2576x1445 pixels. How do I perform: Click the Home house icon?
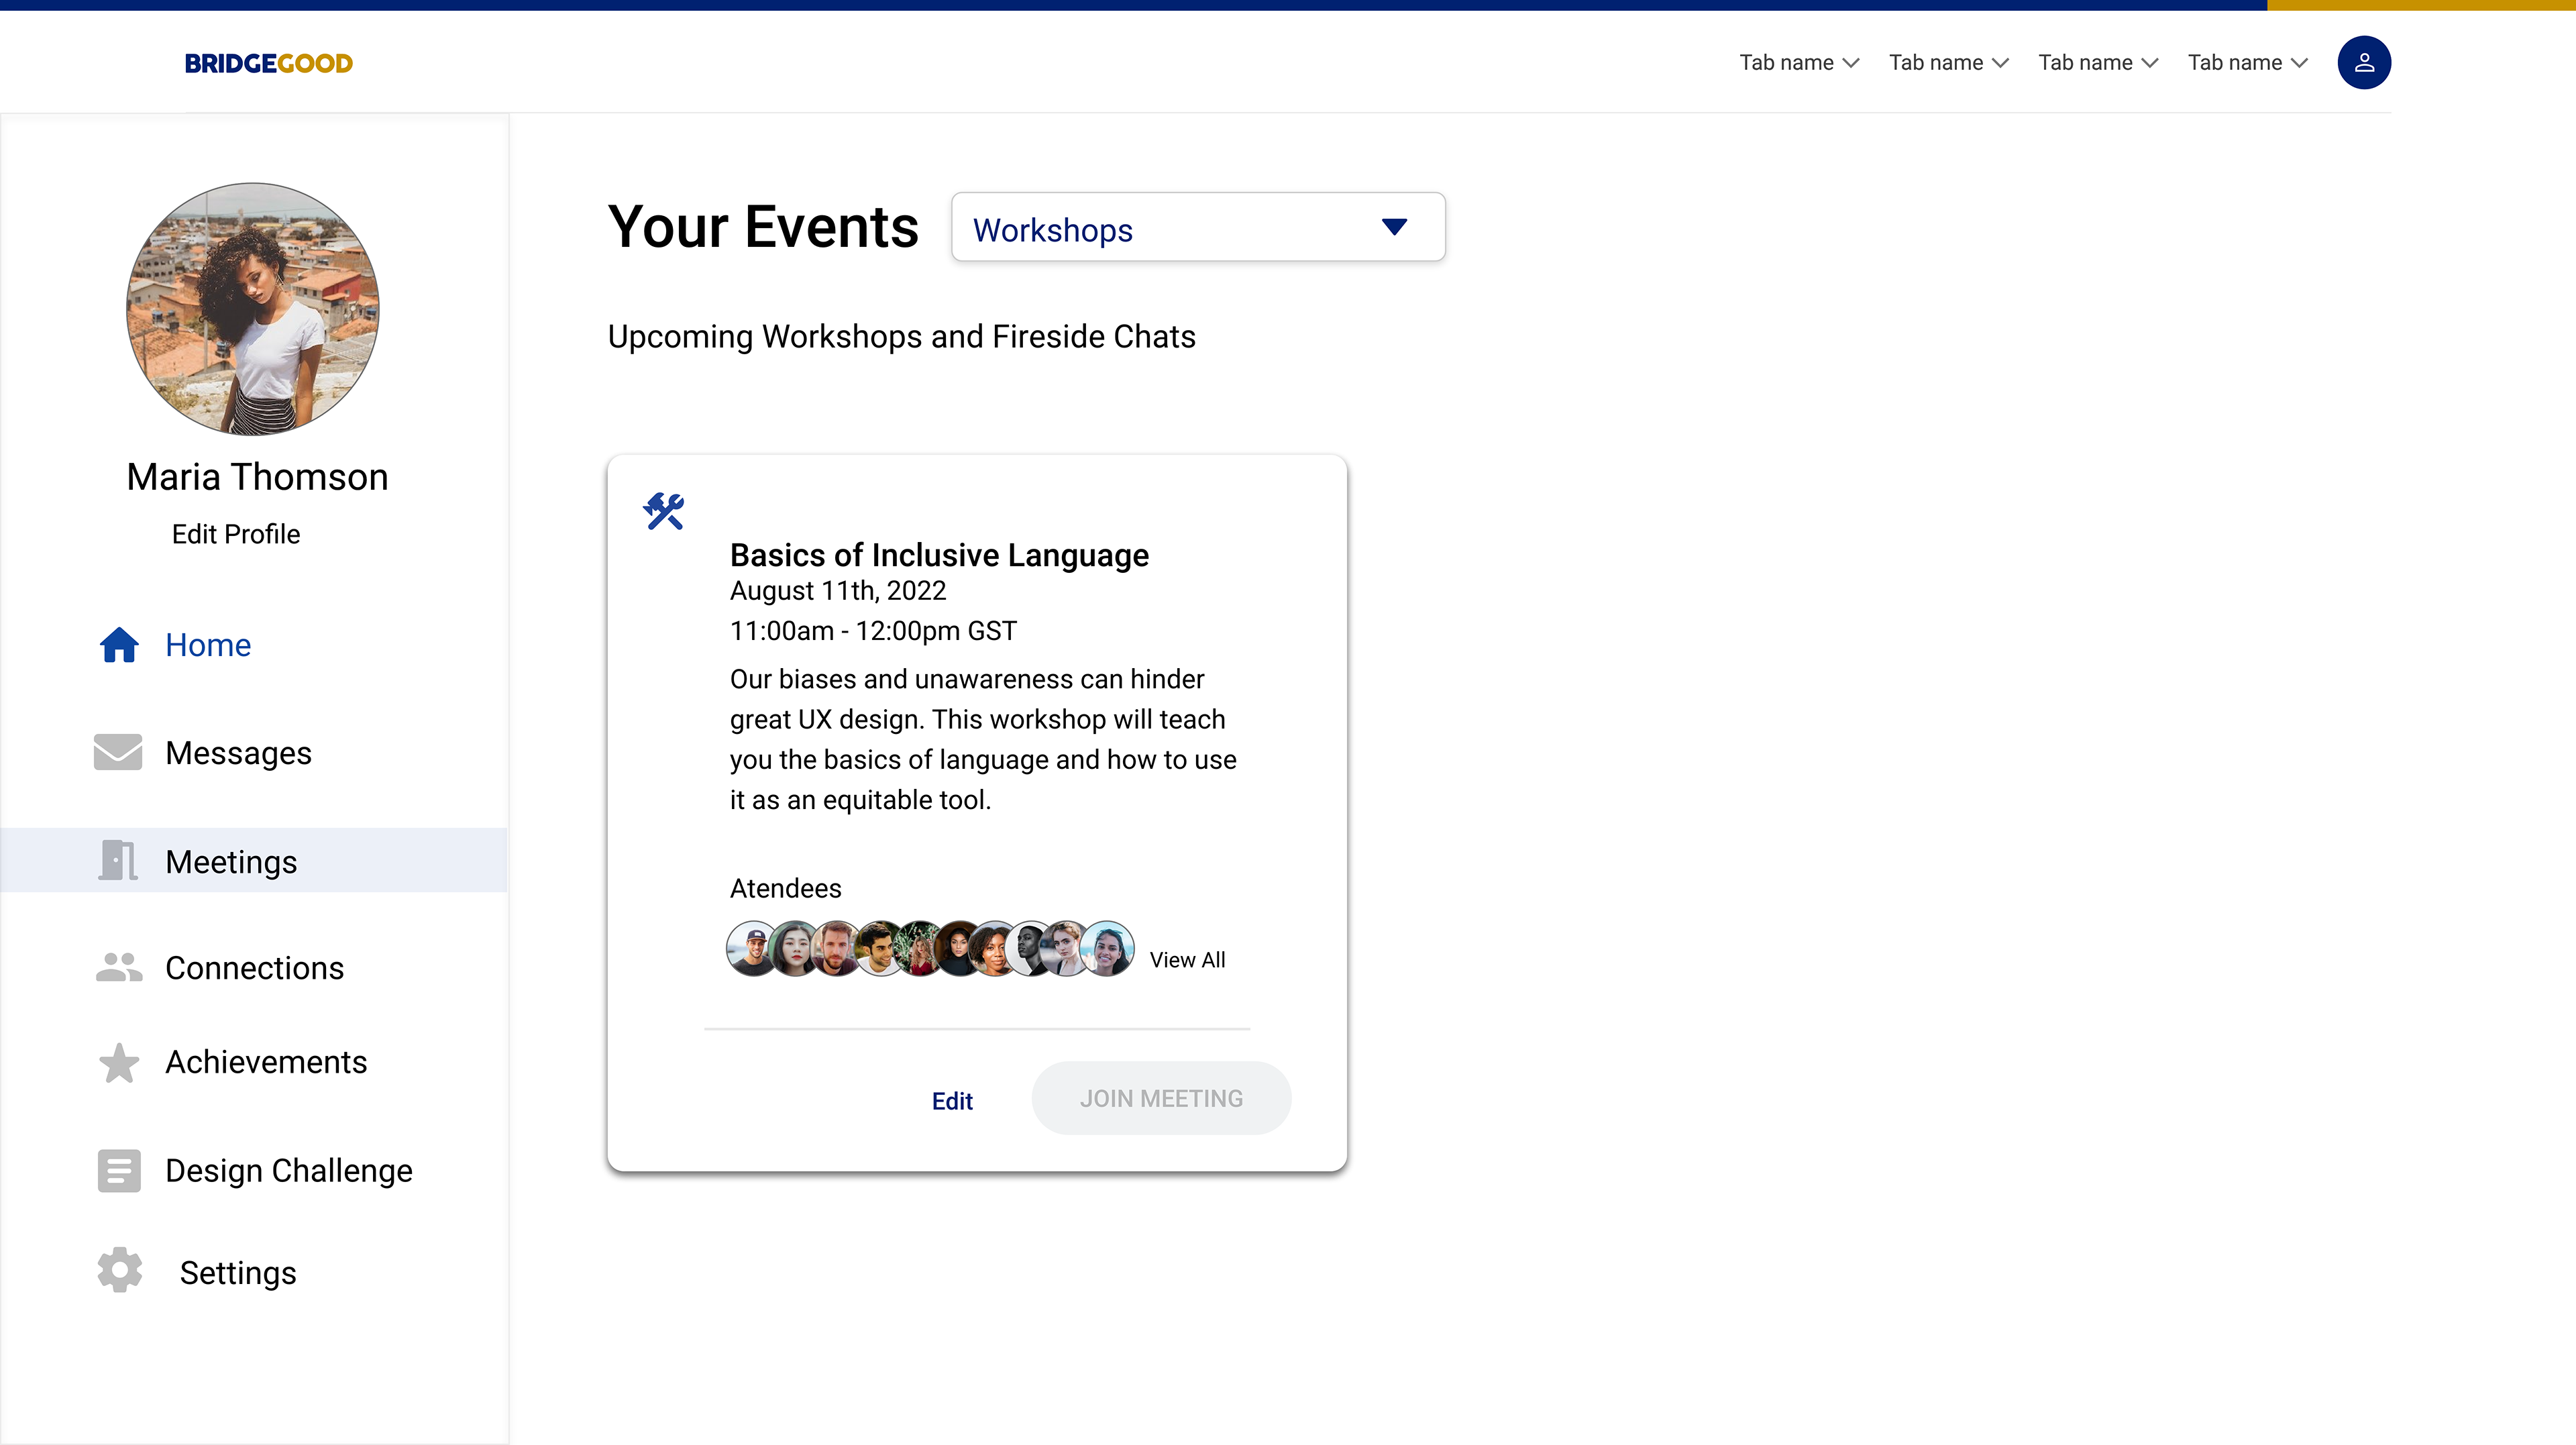click(119, 645)
